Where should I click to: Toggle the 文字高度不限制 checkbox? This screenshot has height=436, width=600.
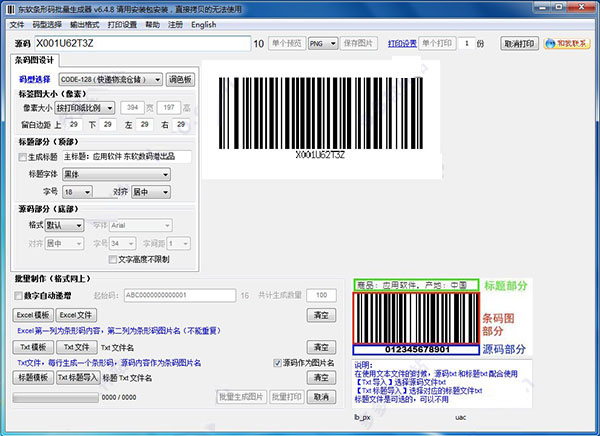click(x=111, y=259)
